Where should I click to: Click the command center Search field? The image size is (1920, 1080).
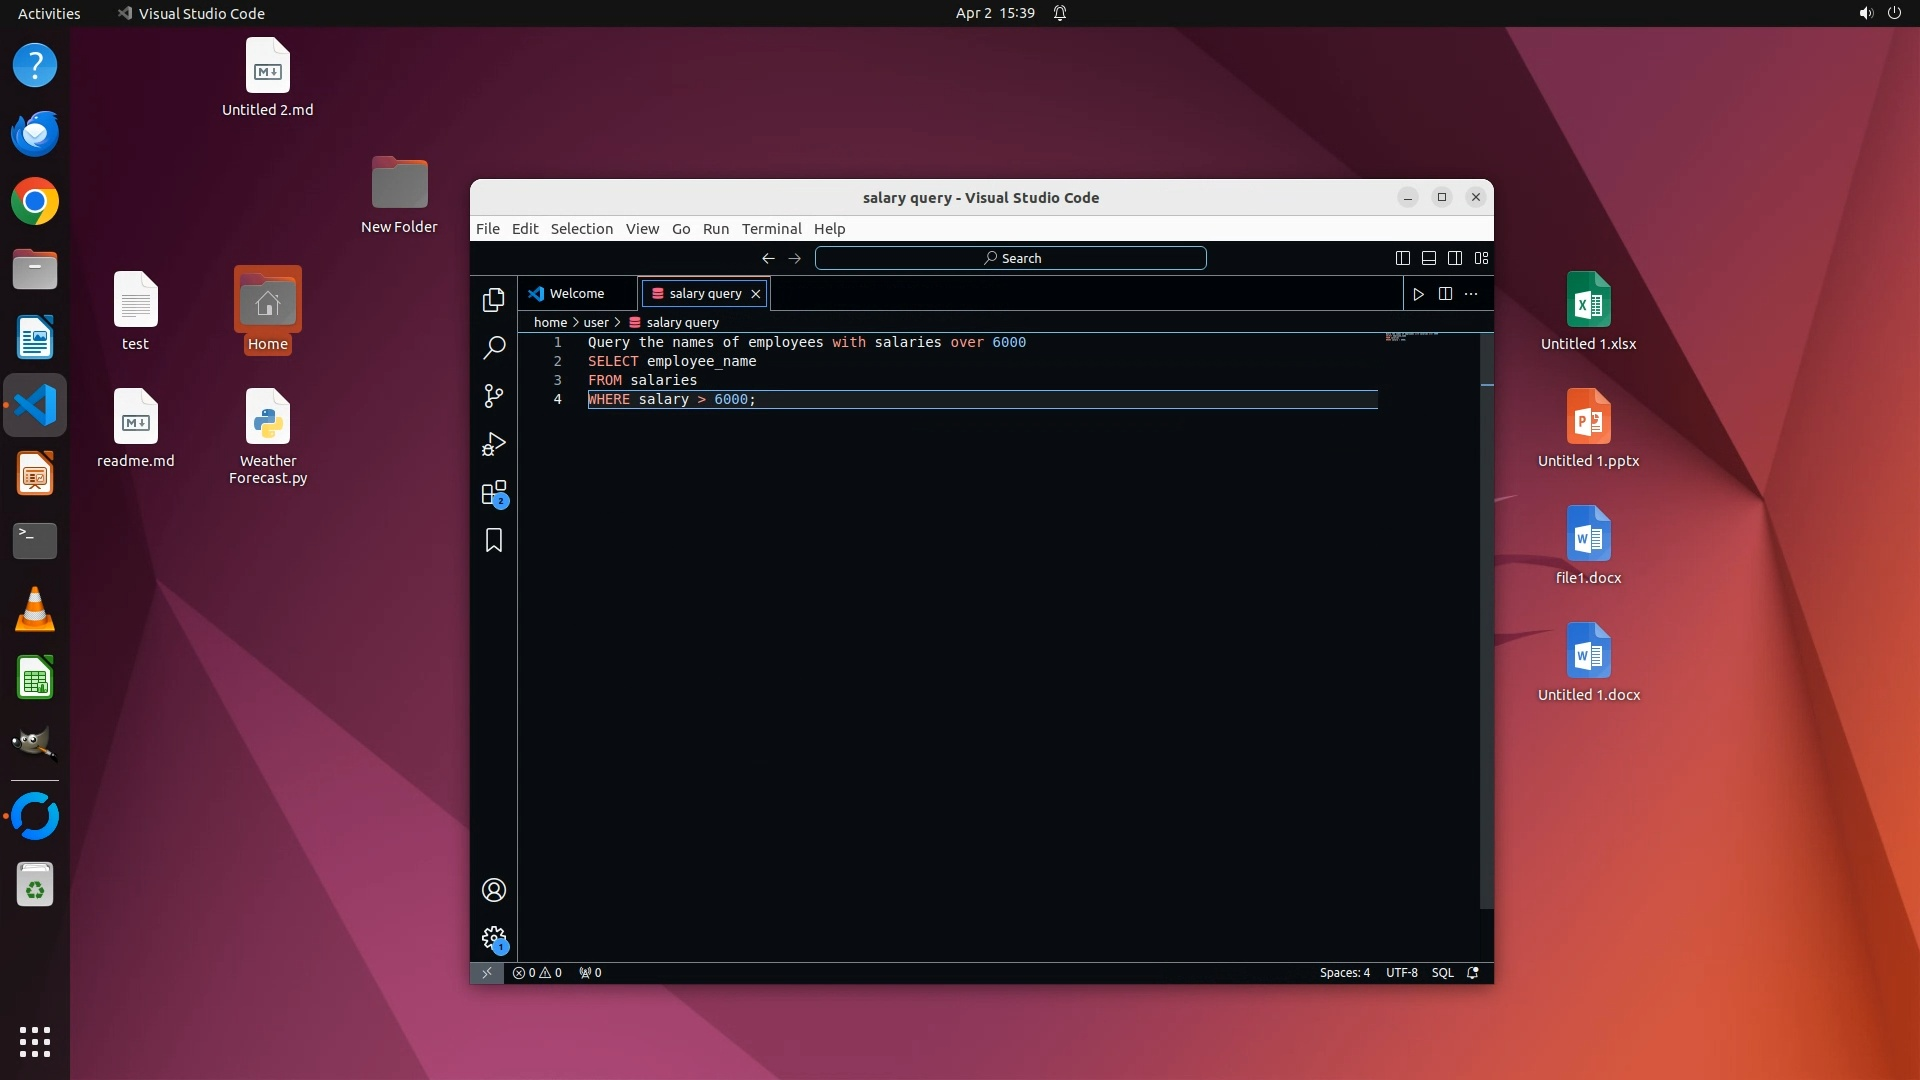1010,258
